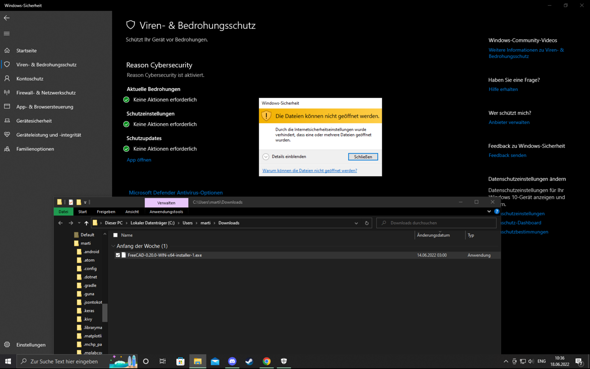Toggle the hamburger navigation menu
This screenshot has width=590, height=369.
click(7, 34)
